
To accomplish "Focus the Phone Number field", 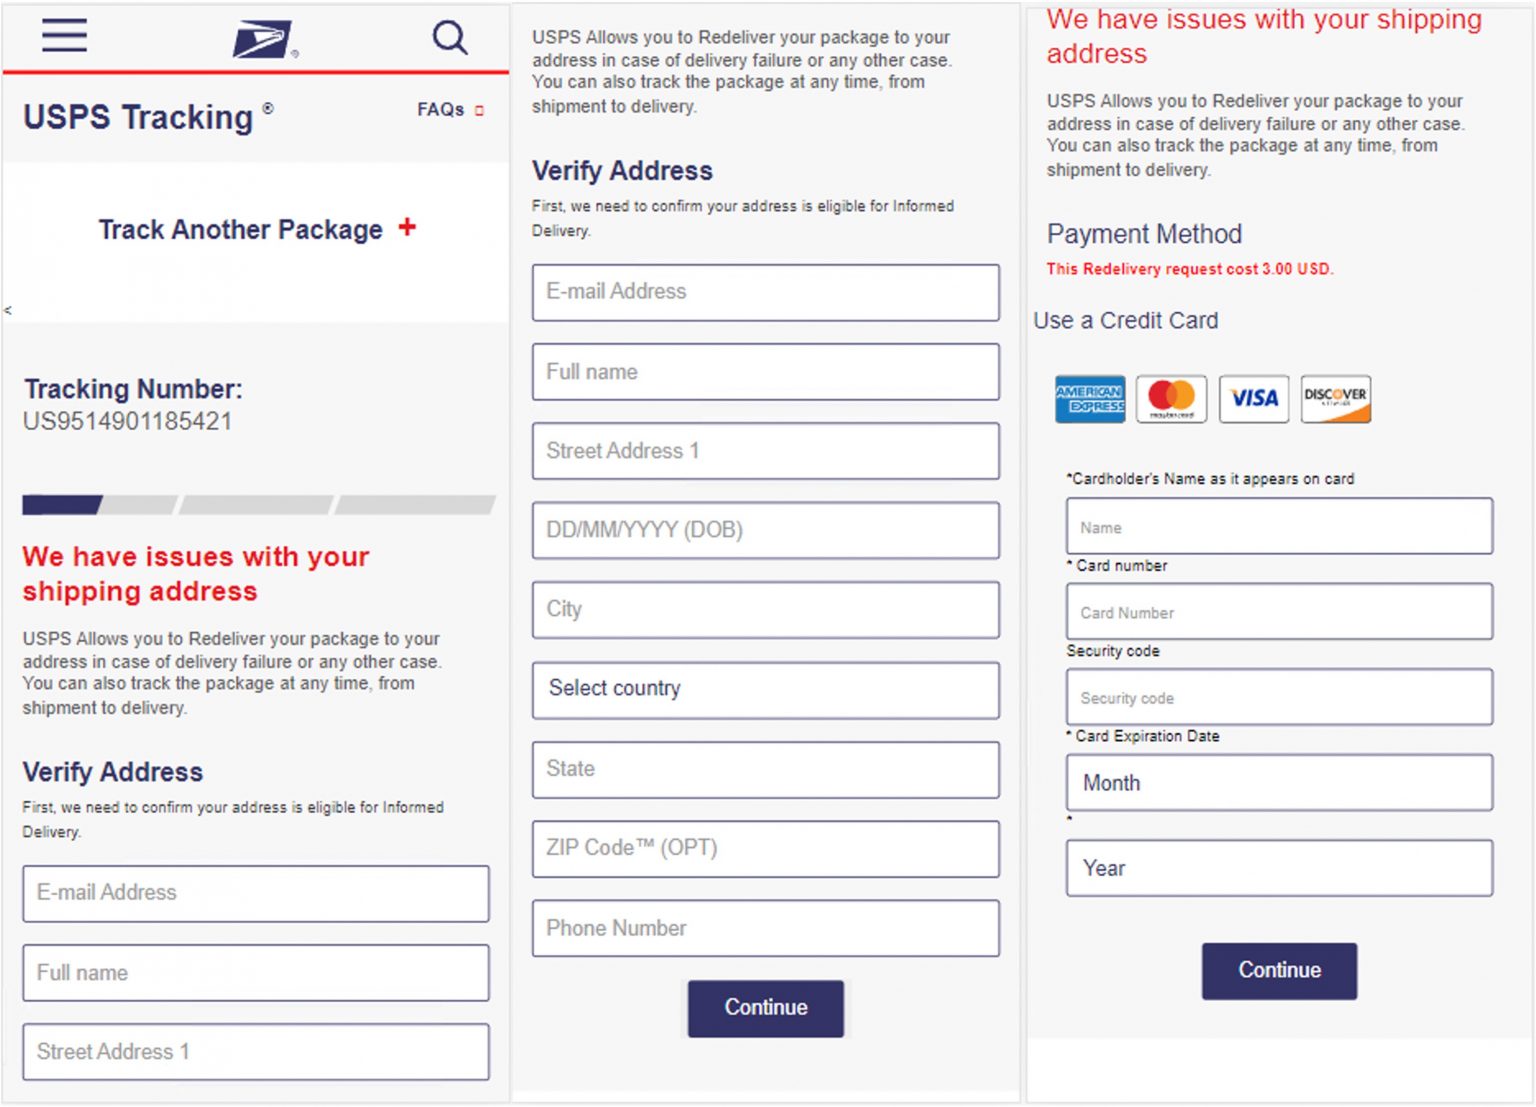I will 765,928.
